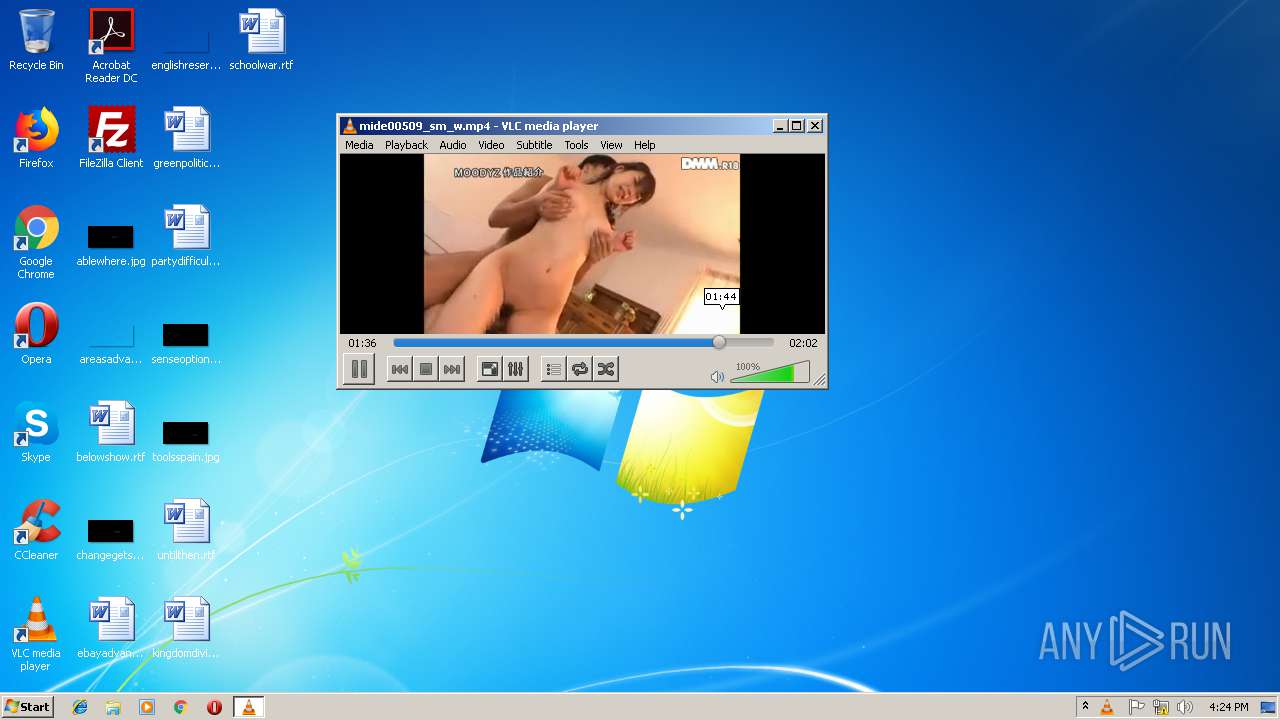Screen dimensions: 1280x720
Task: Skip to next media in VLC
Action: point(452,369)
